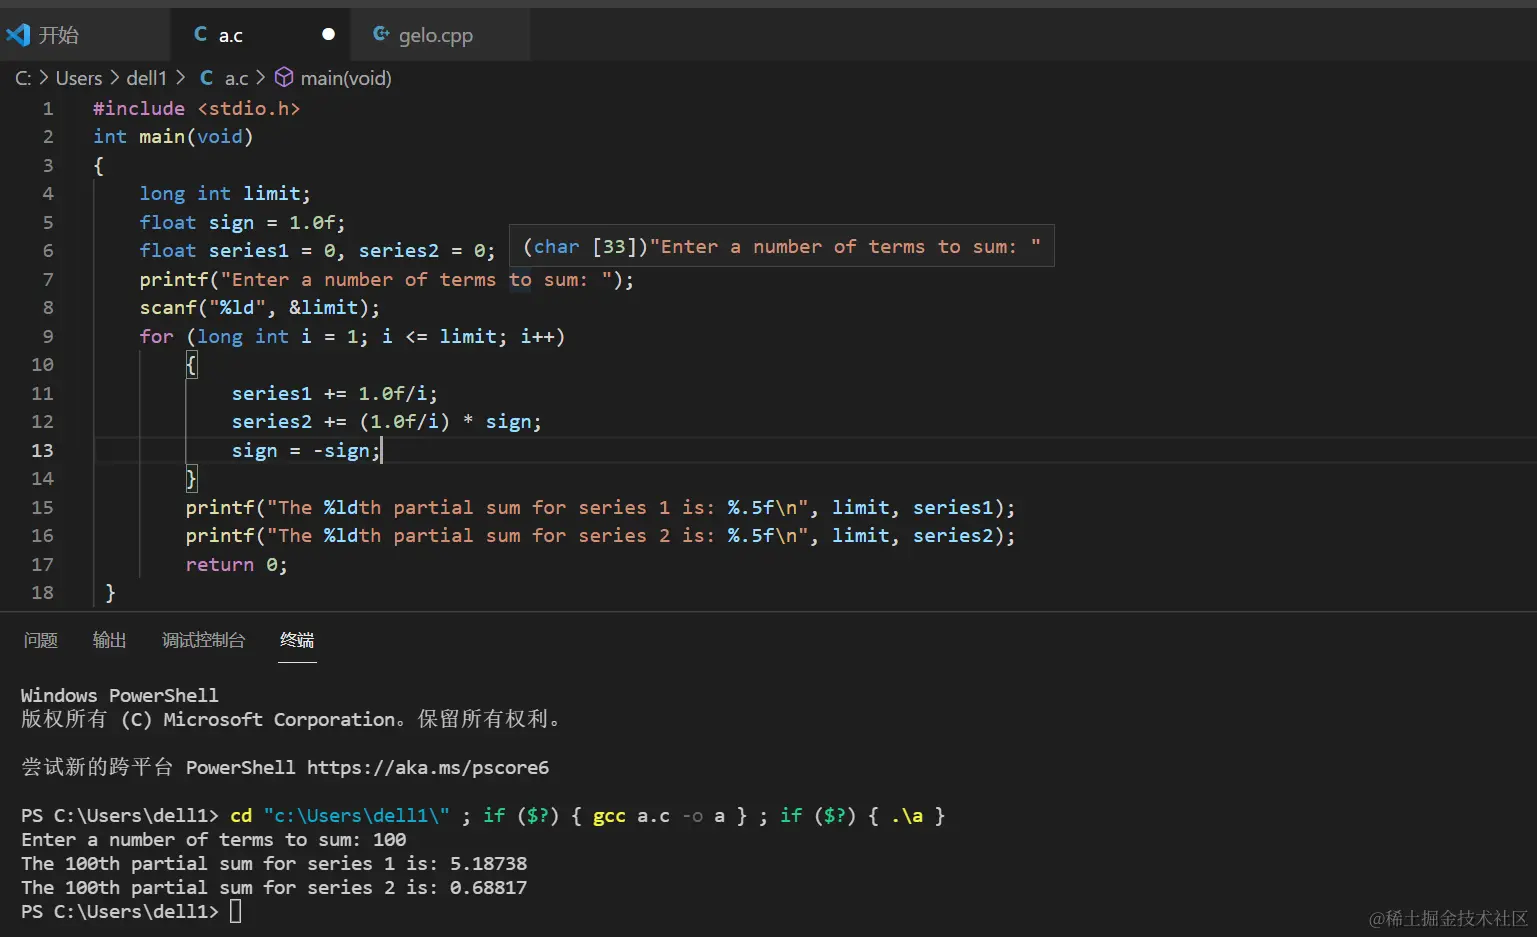Image resolution: width=1537 pixels, height=937 pixels.
Task: Open the 调试控制台 panel tab
Action: (204, 640)
